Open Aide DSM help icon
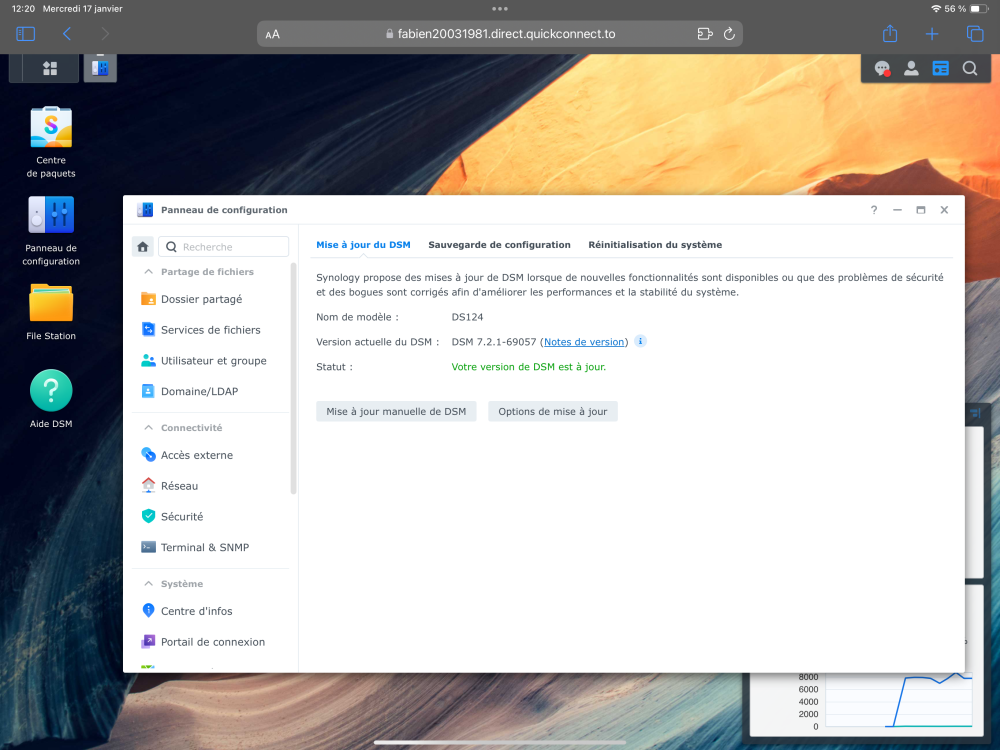The height and width of the screenshot is (750, 1000). pos(51,391)
